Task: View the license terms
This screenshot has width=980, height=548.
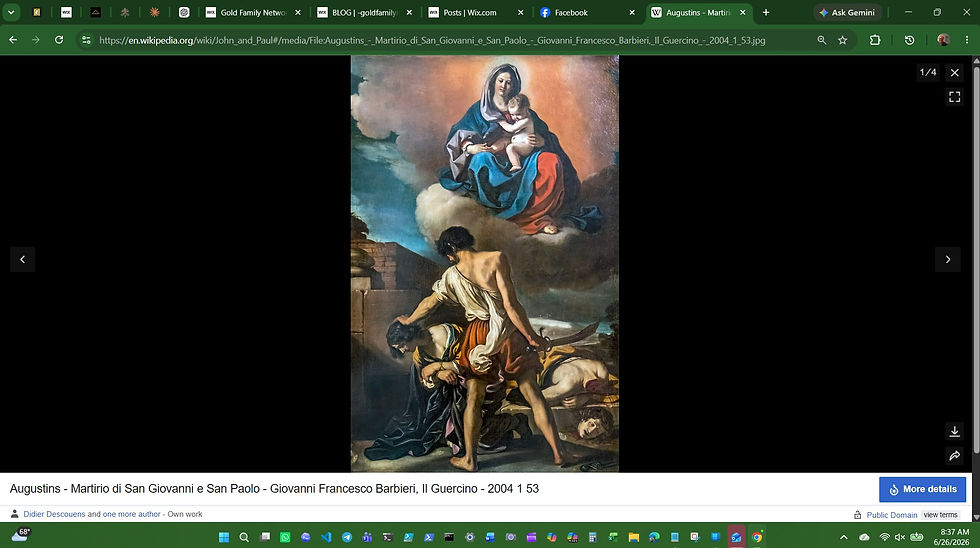Action: tap(940, 515)
